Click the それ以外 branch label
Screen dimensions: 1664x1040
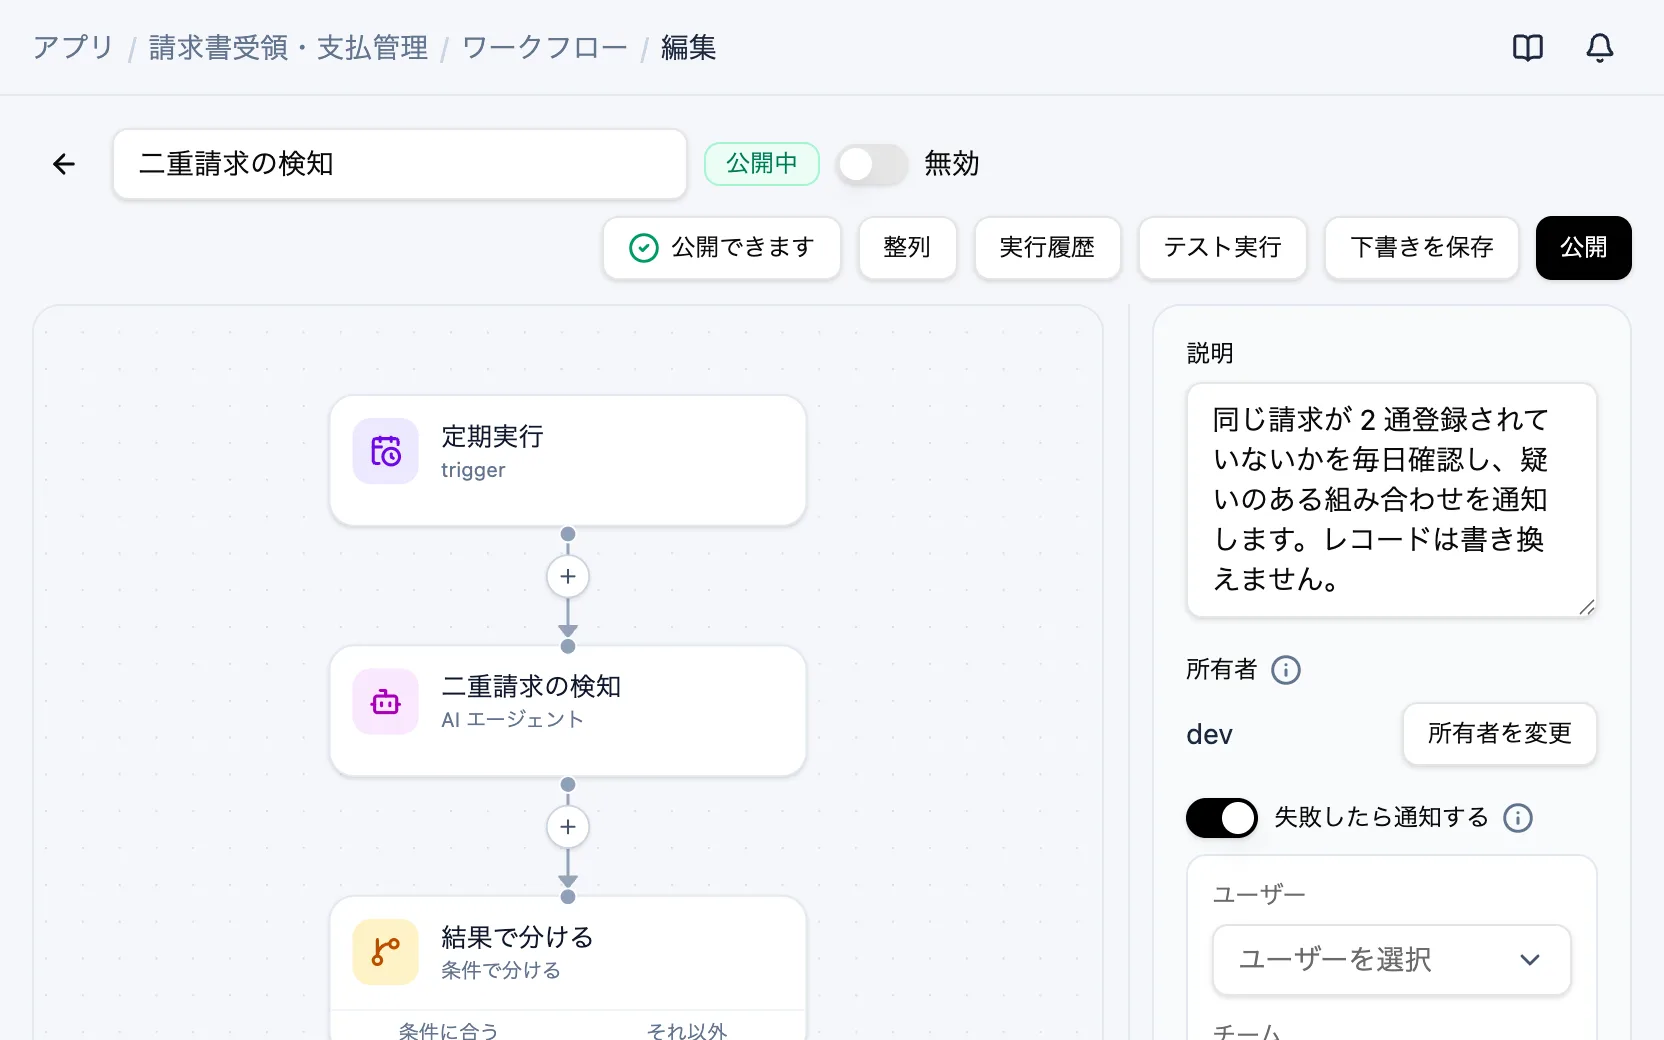point(687,1030)
